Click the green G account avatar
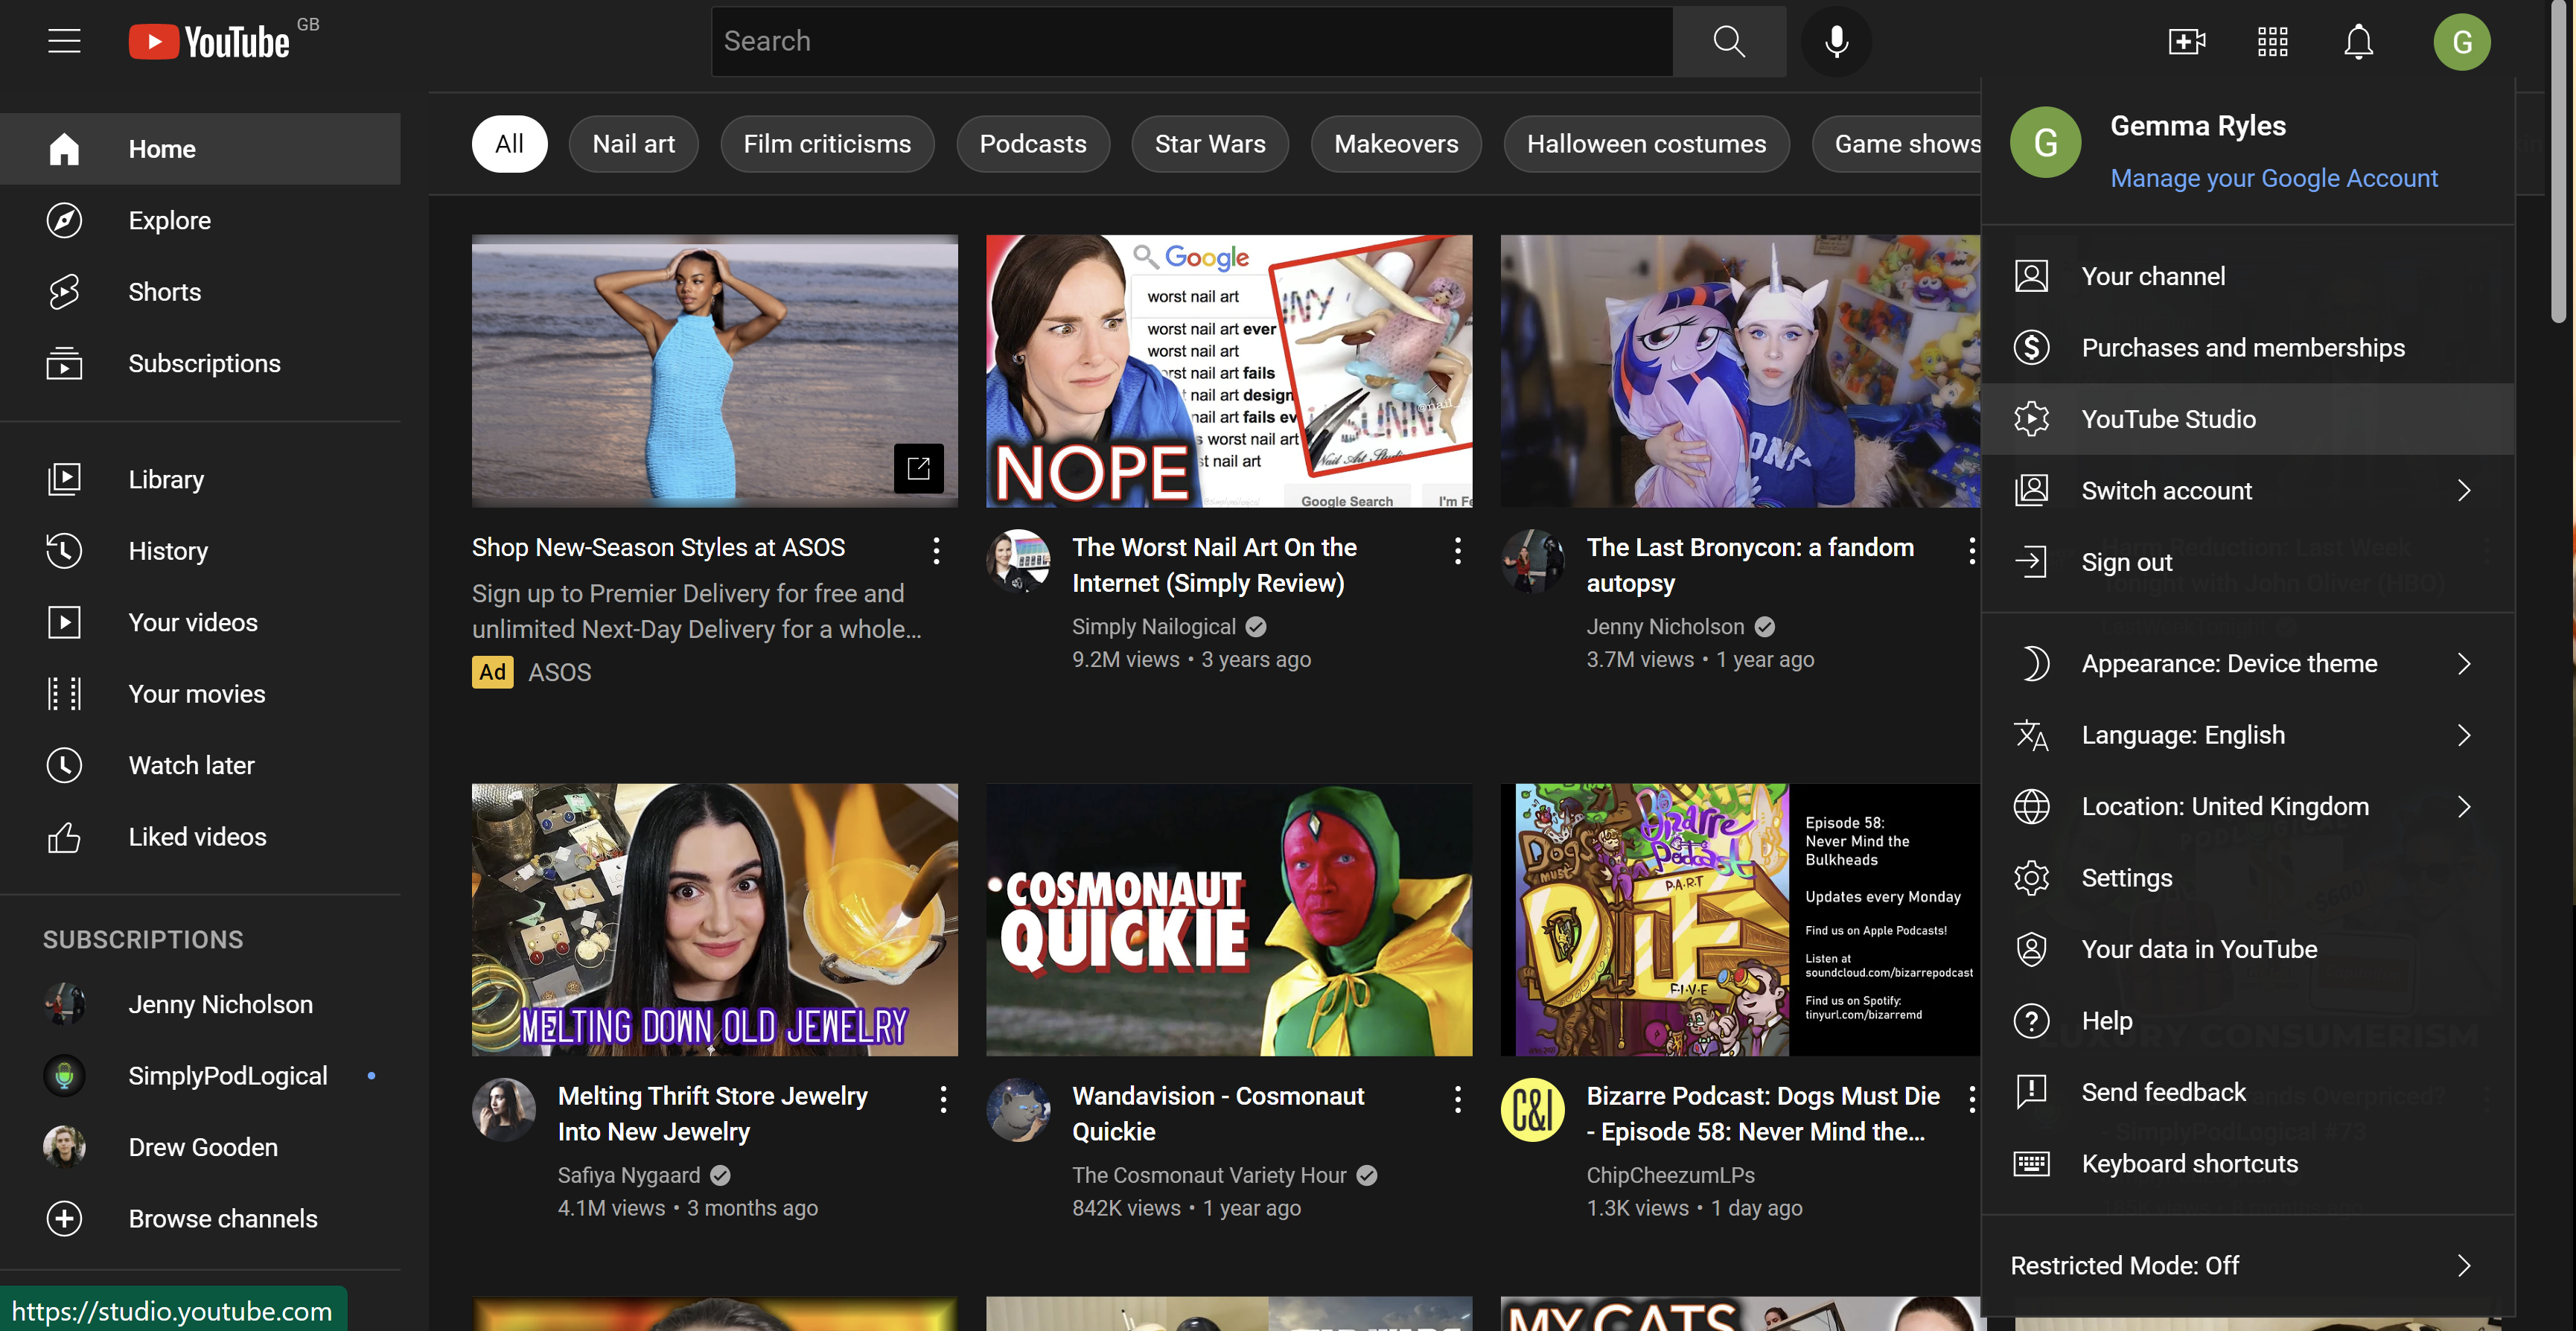The height and width of the screenshot is (1331, 2576). click(x=2461, y=42)
